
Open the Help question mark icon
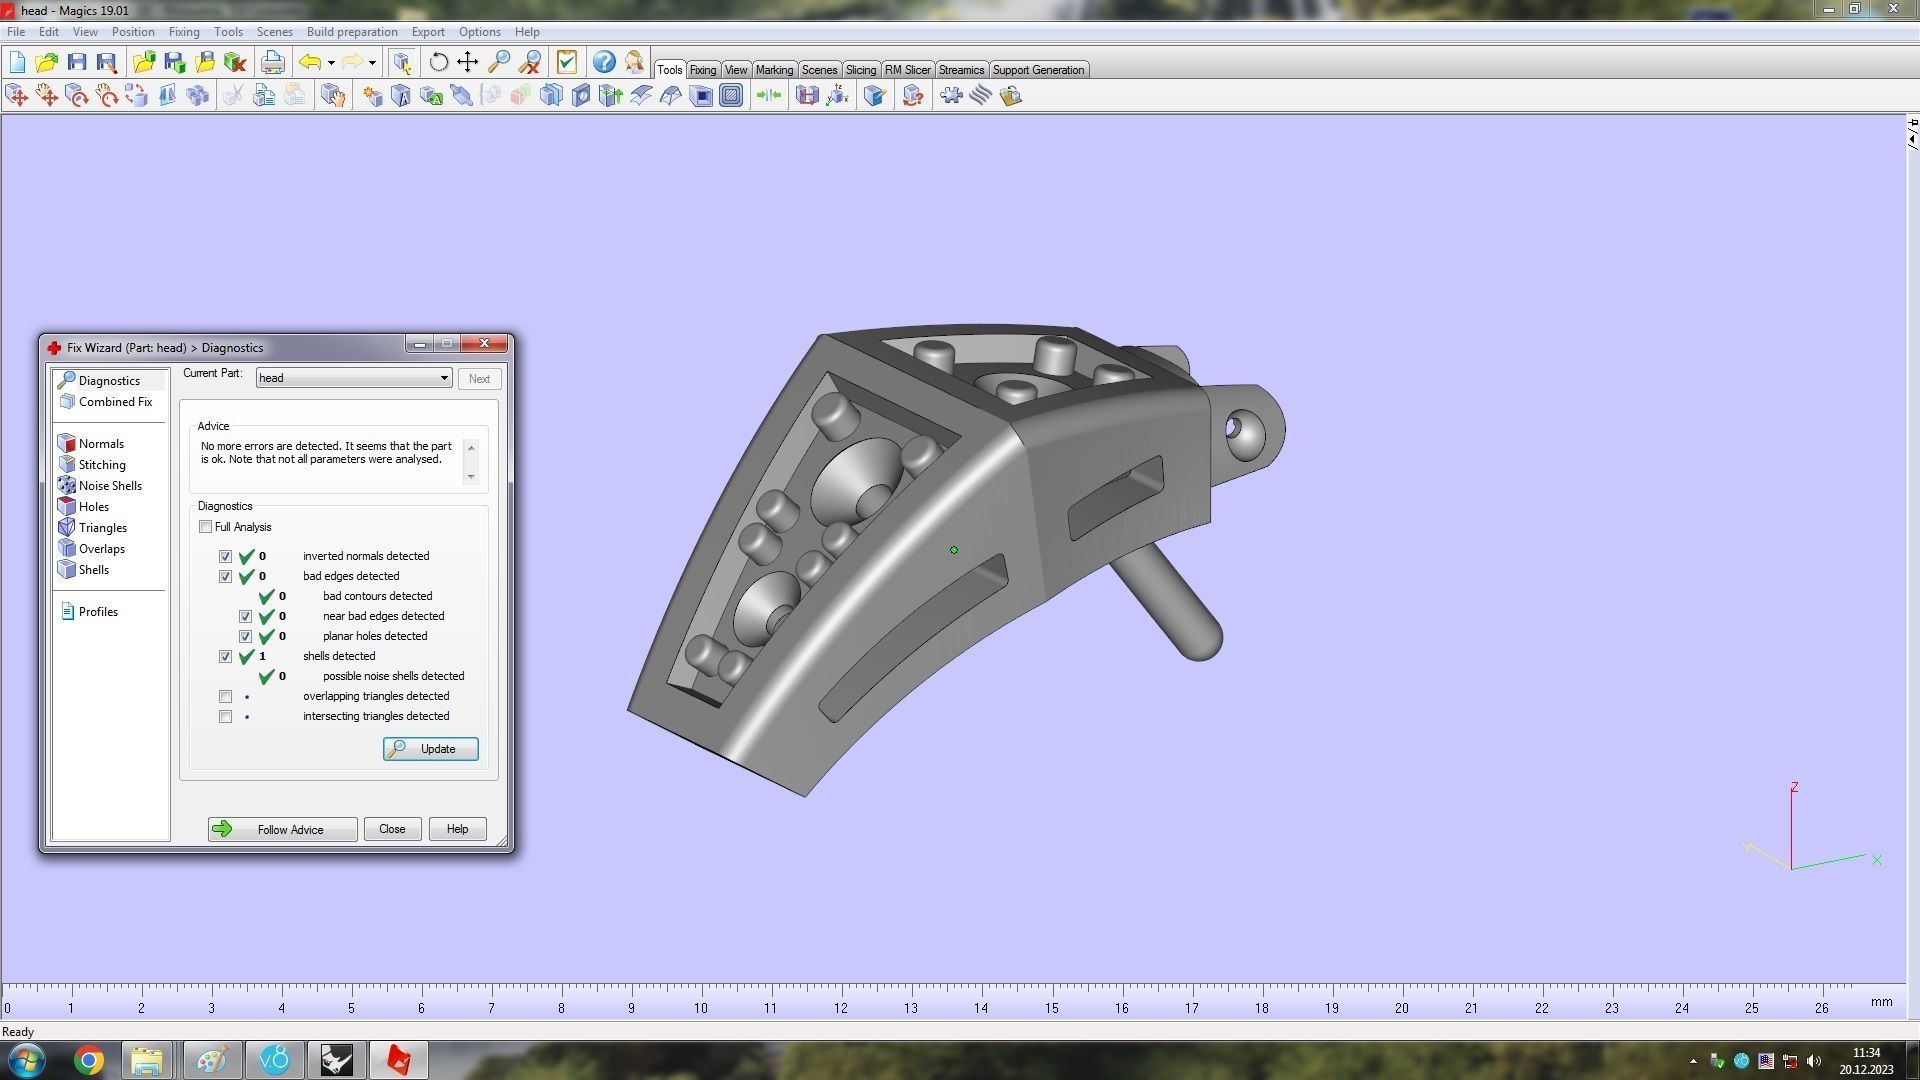pos(604,63)
